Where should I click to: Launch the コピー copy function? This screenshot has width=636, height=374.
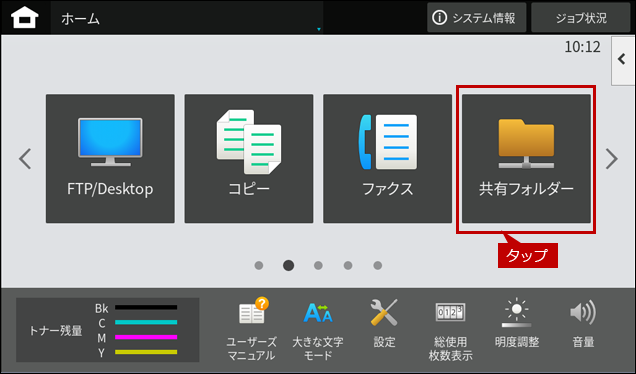249,159
